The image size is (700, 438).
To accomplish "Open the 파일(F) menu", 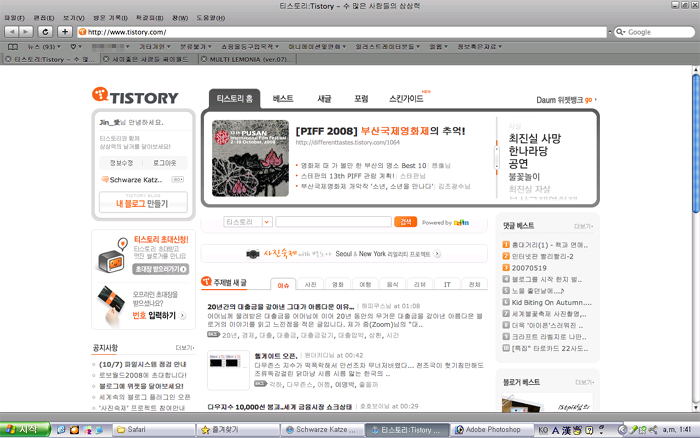I will click(14, 18).
